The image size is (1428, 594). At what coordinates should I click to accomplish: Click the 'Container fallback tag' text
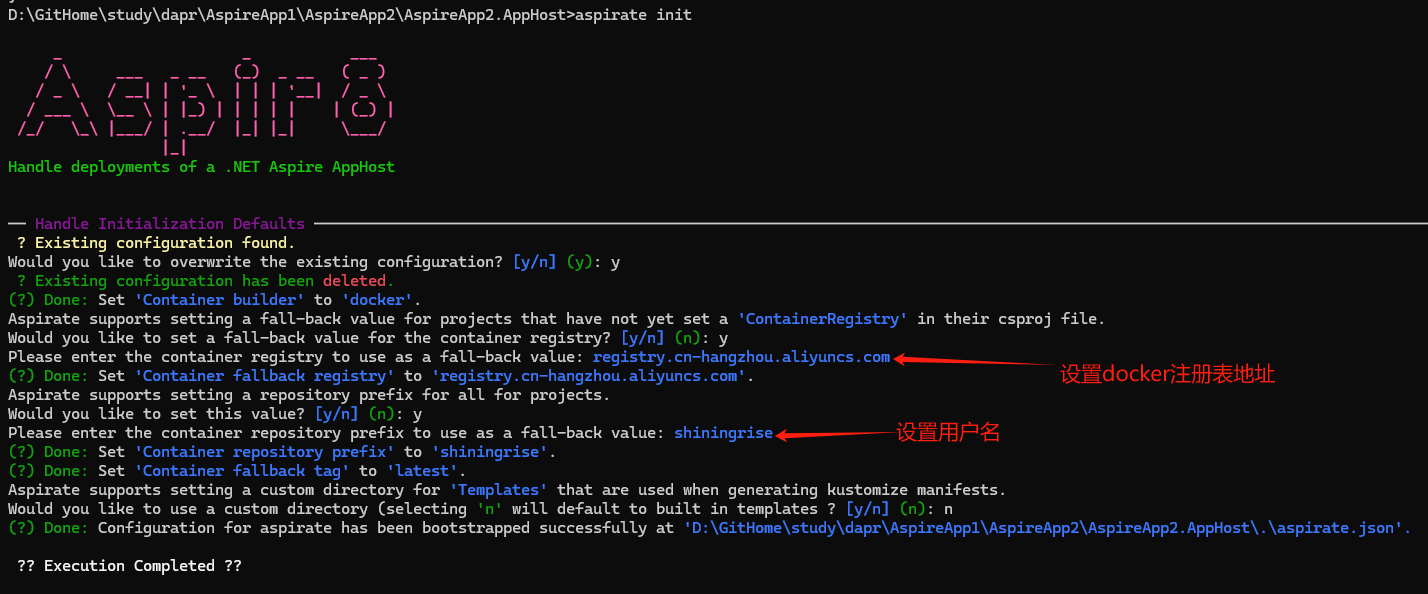(242, 471)
